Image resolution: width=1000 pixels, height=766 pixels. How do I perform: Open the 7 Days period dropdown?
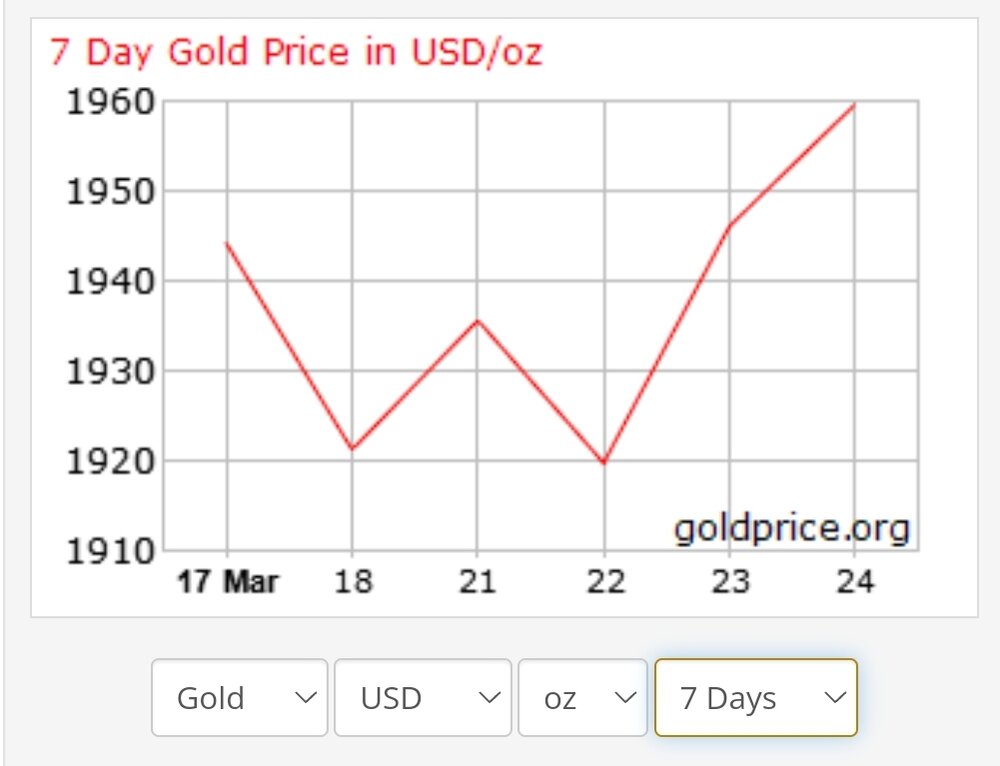pyautogui.click(x=755, y=698)
